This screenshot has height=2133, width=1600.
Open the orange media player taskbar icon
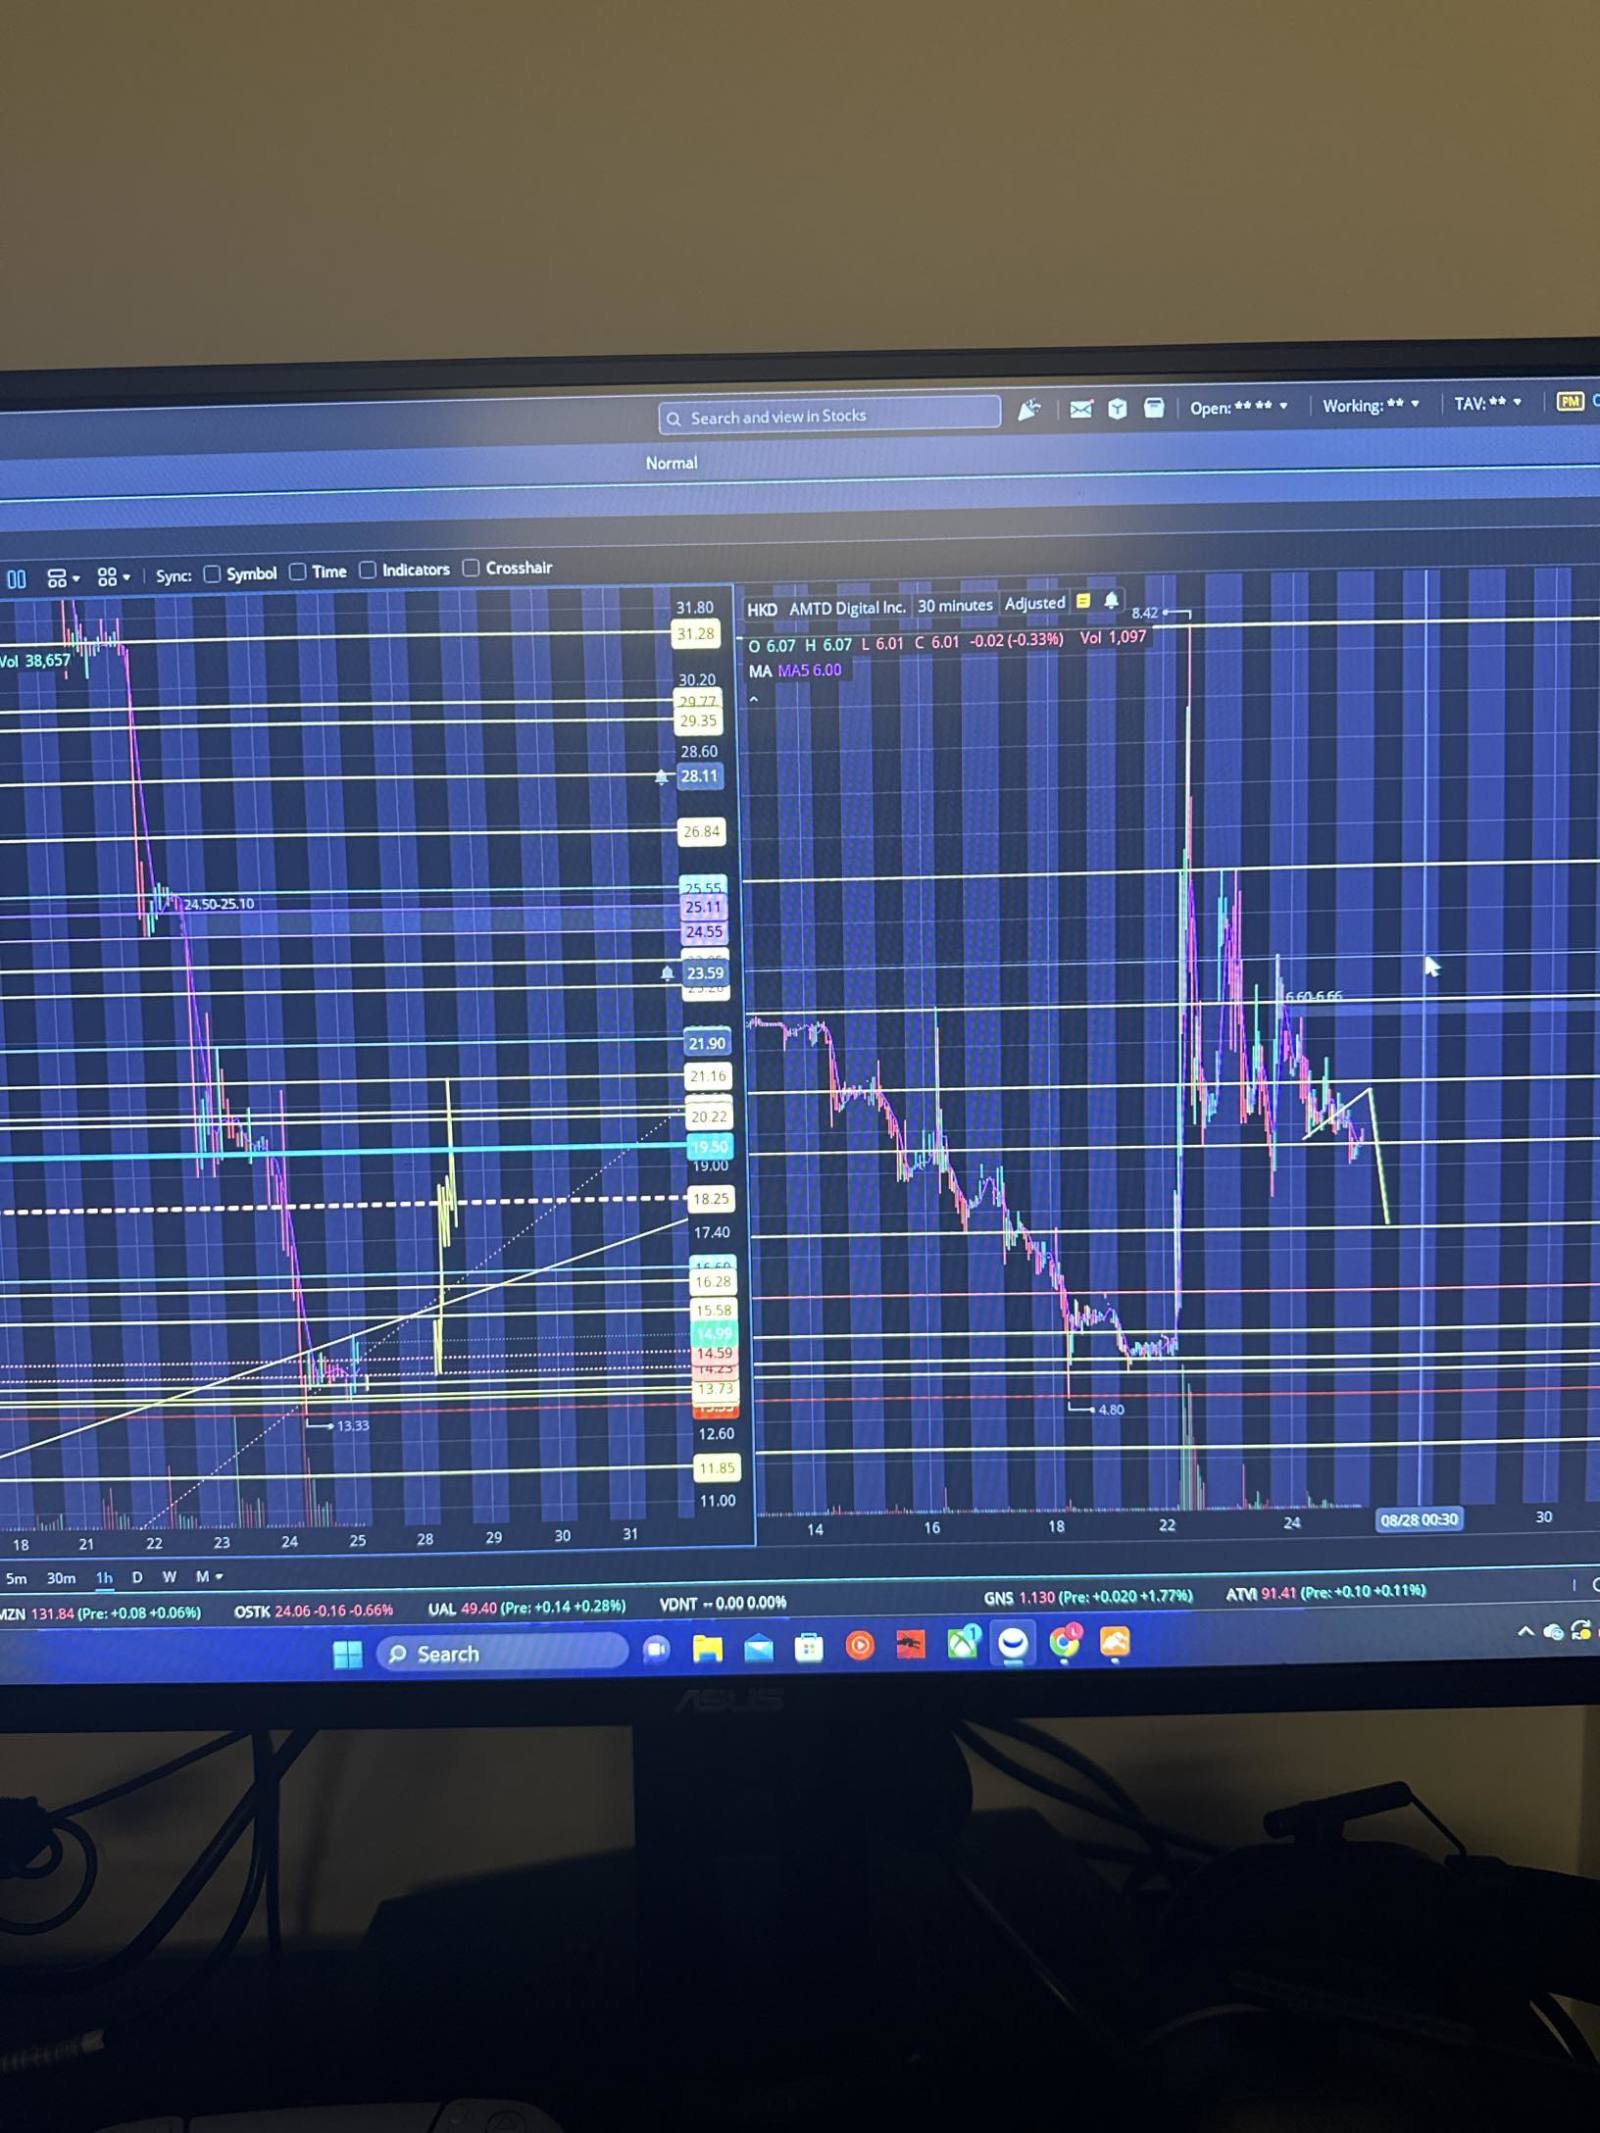pyautogui.click(x=859, y=1645)
